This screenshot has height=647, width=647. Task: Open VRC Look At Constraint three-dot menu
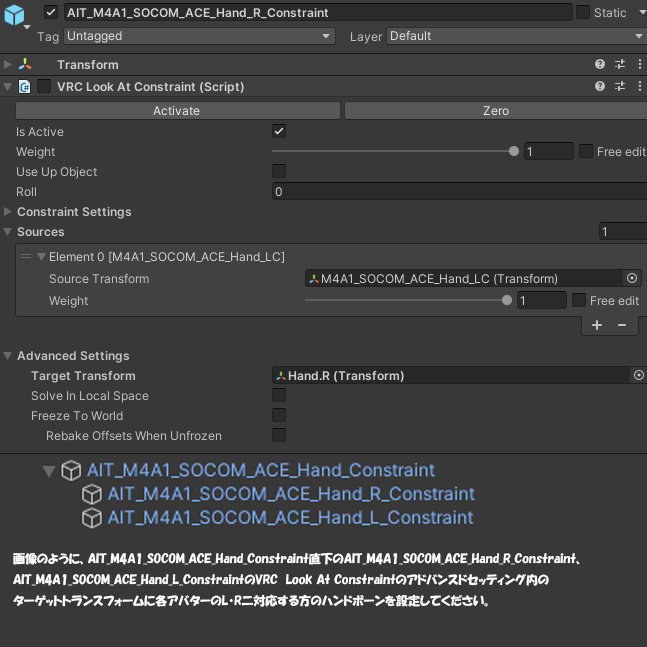click(x=640, y=86)
